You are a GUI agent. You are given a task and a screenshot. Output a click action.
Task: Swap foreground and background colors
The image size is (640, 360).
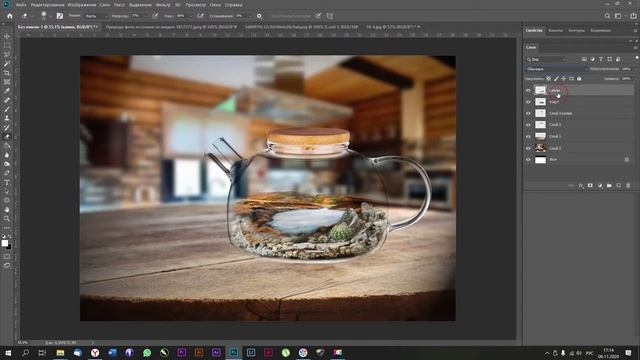(10, 237)
